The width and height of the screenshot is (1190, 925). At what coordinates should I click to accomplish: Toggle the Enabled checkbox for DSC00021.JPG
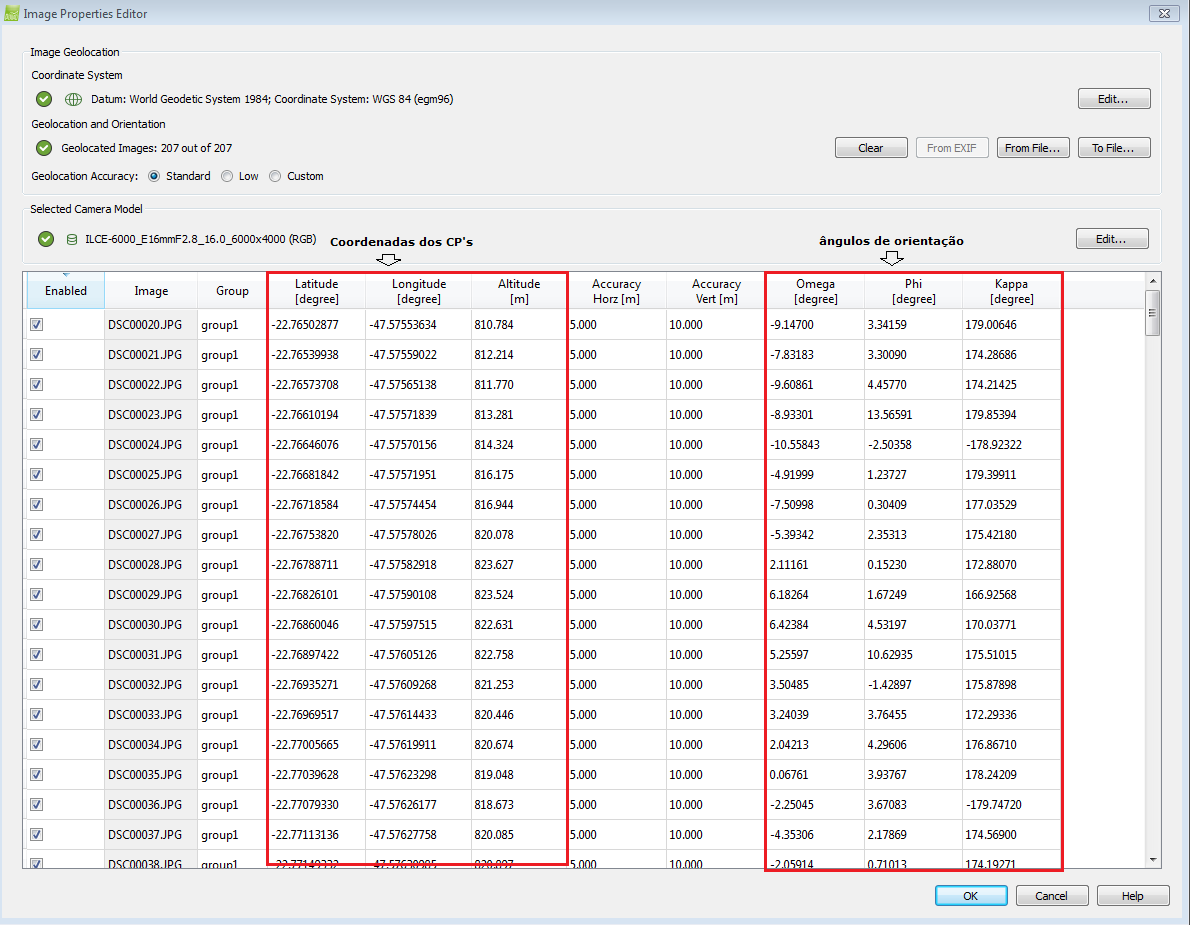tap(36, 354)
